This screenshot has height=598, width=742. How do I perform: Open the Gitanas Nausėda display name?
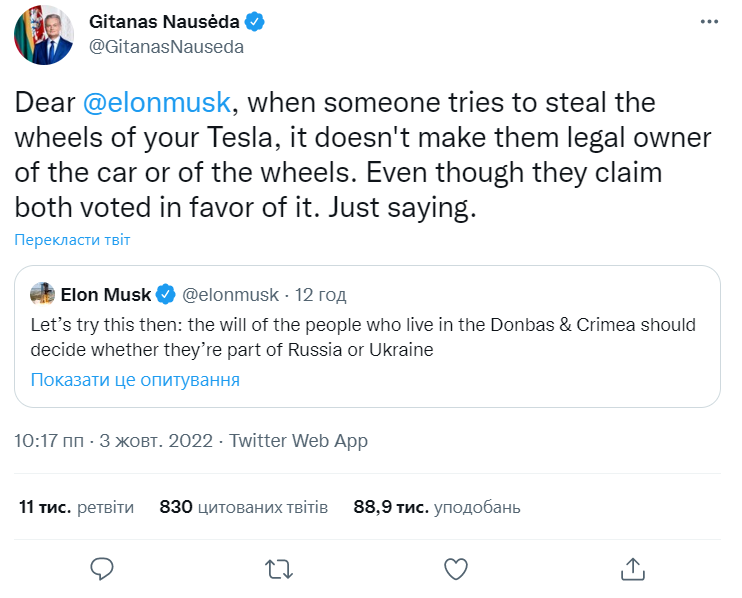pyautogui.click(x=164, y=22)
